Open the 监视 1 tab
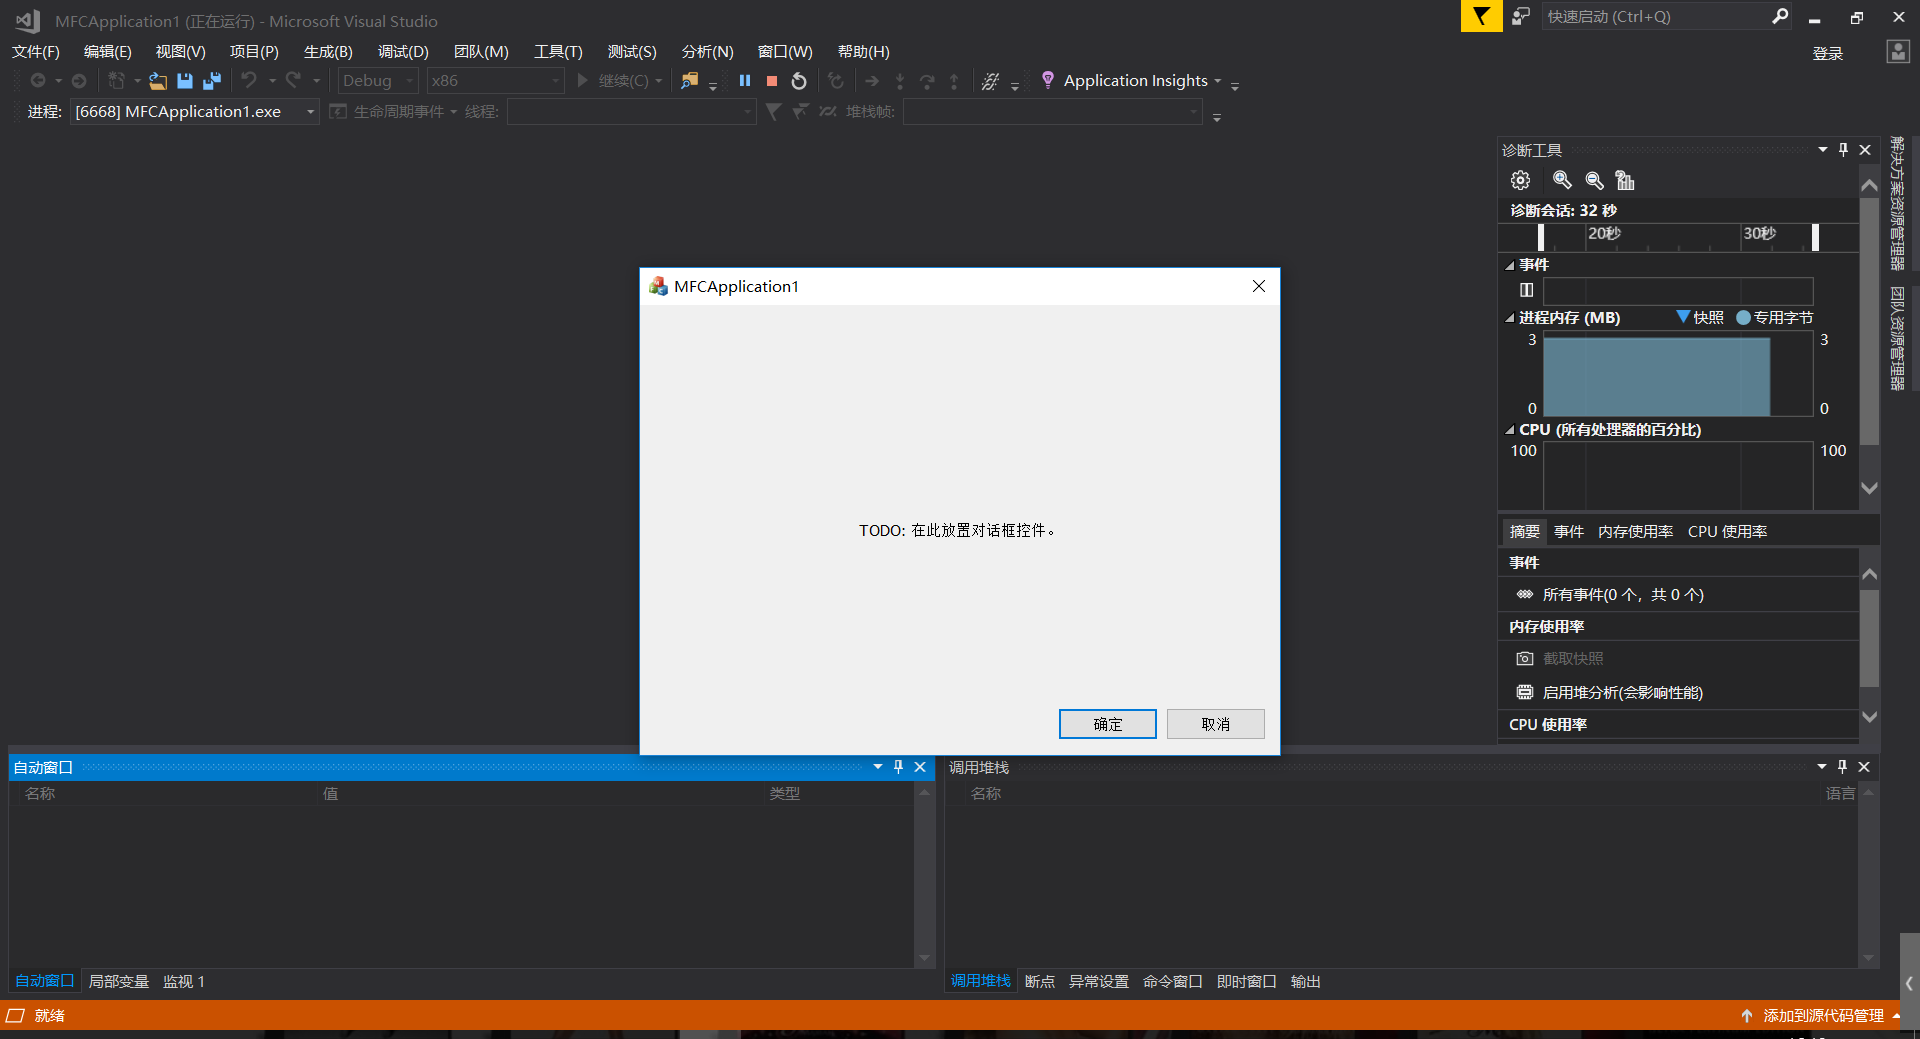 click(x=184, y=981)
